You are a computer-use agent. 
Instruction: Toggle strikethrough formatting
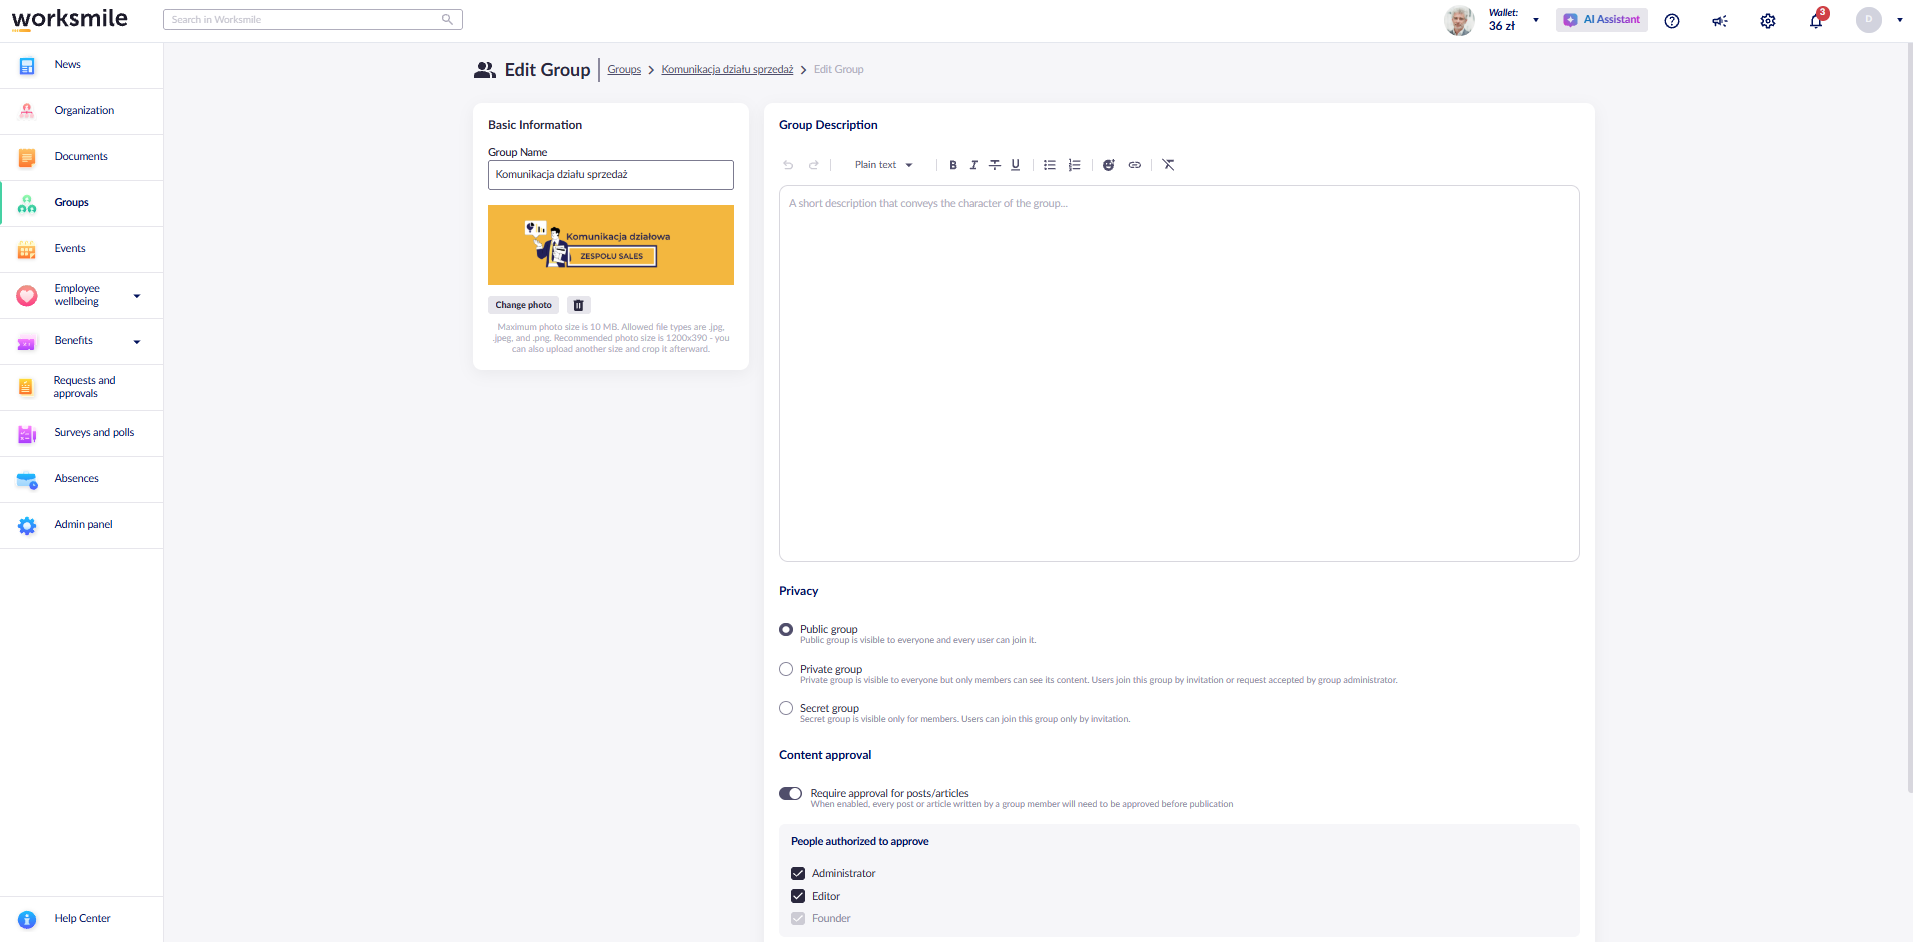click(995, 165)
